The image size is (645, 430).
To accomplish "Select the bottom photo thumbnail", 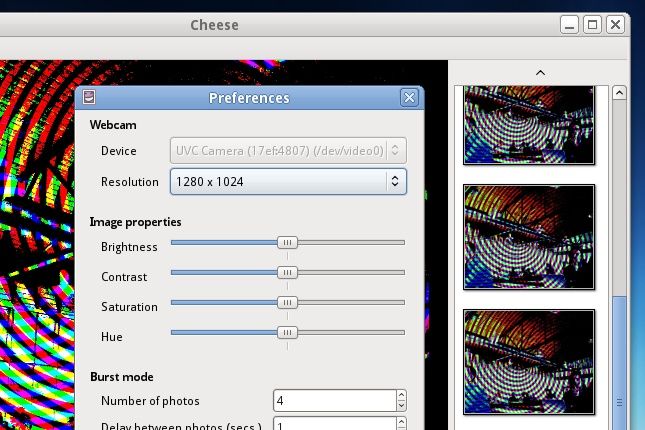I will pos(529,362).
